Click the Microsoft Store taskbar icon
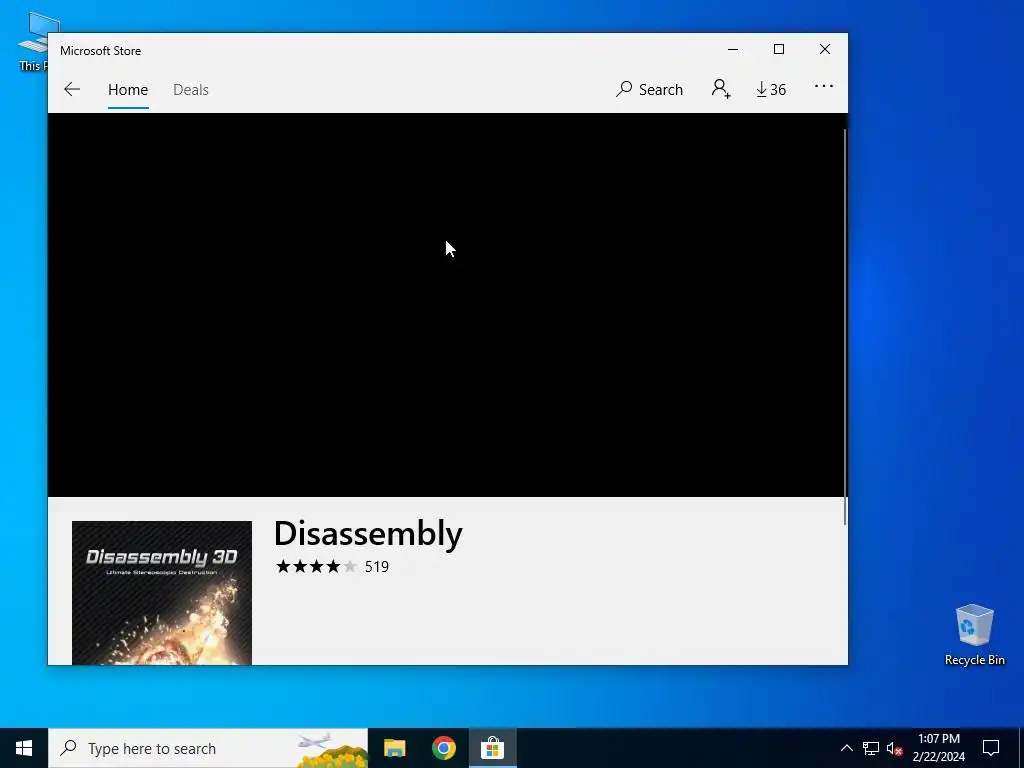Viewport: 1024px width, 768px height. point(492,748)
